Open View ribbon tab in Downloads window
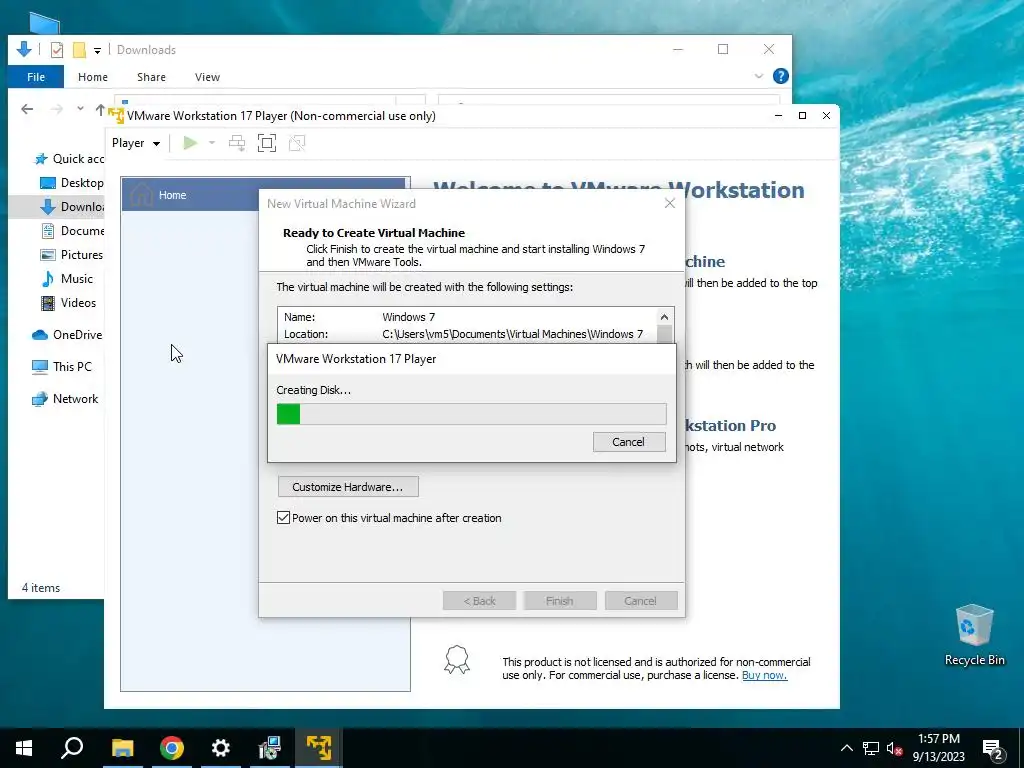The width and height of the screenshot is (1024, 768). click(207, 77)
